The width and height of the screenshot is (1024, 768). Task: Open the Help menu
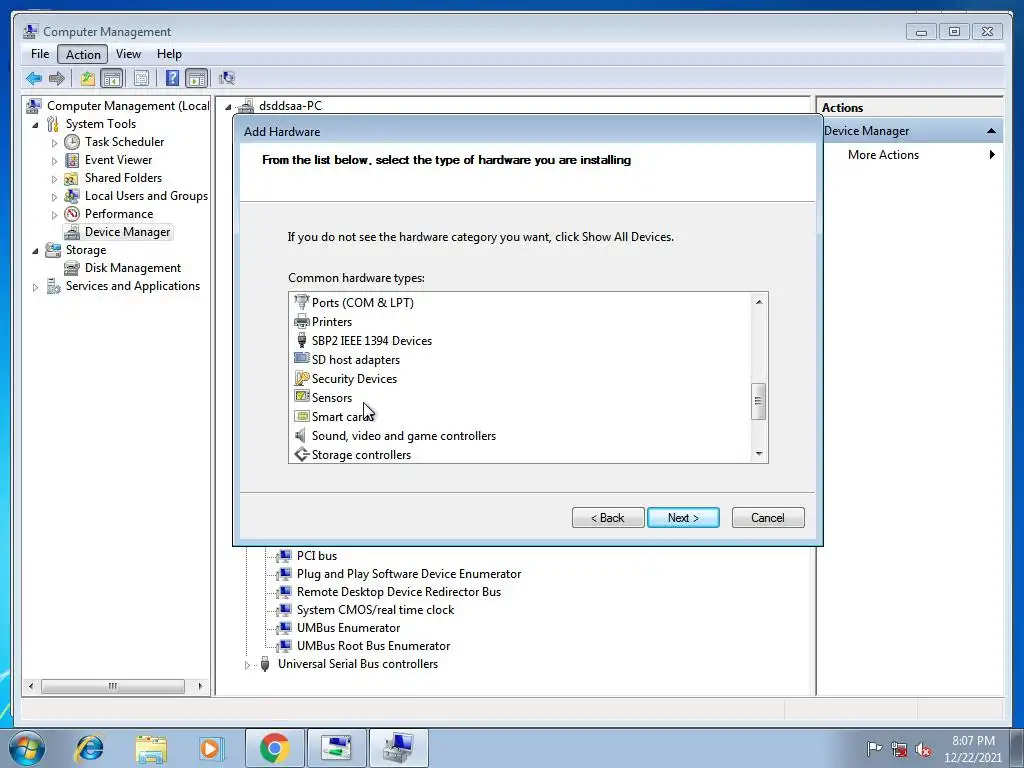169,54
